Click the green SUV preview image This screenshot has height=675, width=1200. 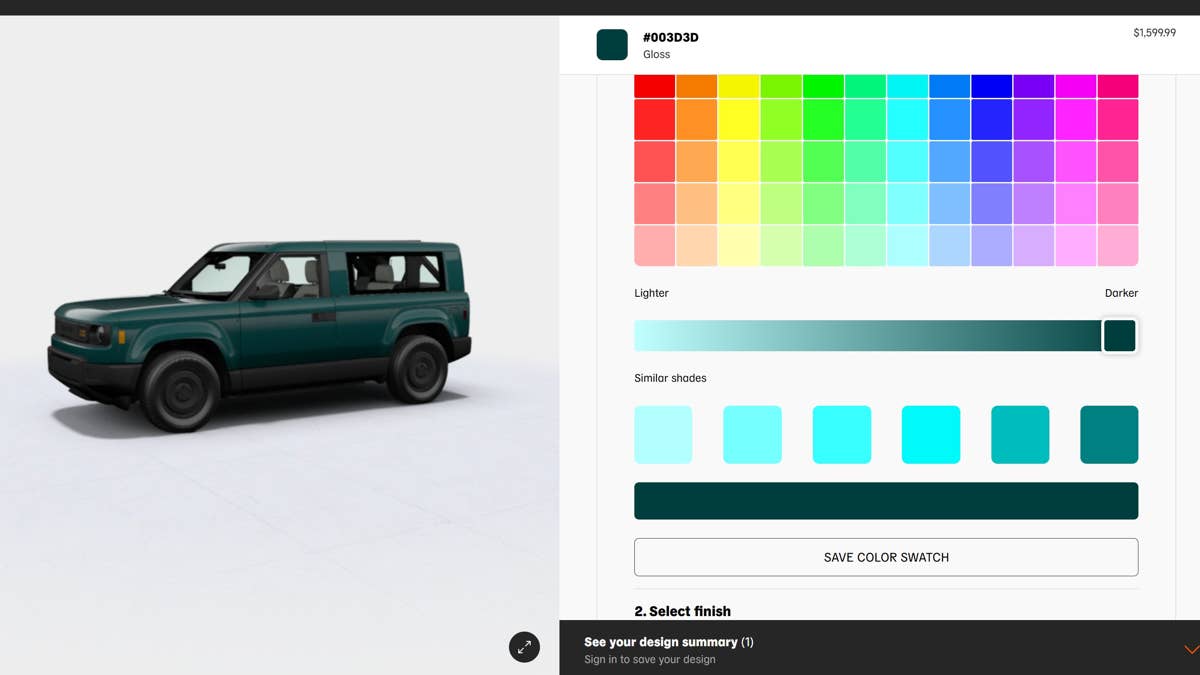259,334
